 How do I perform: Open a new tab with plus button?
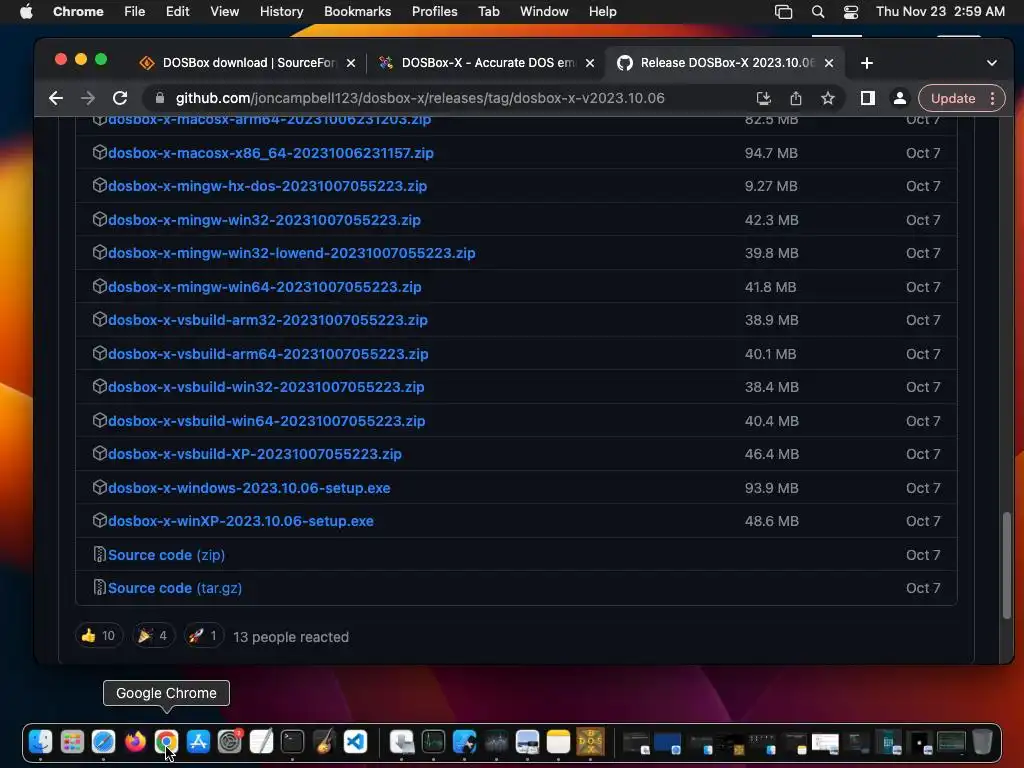pos(867,63)
